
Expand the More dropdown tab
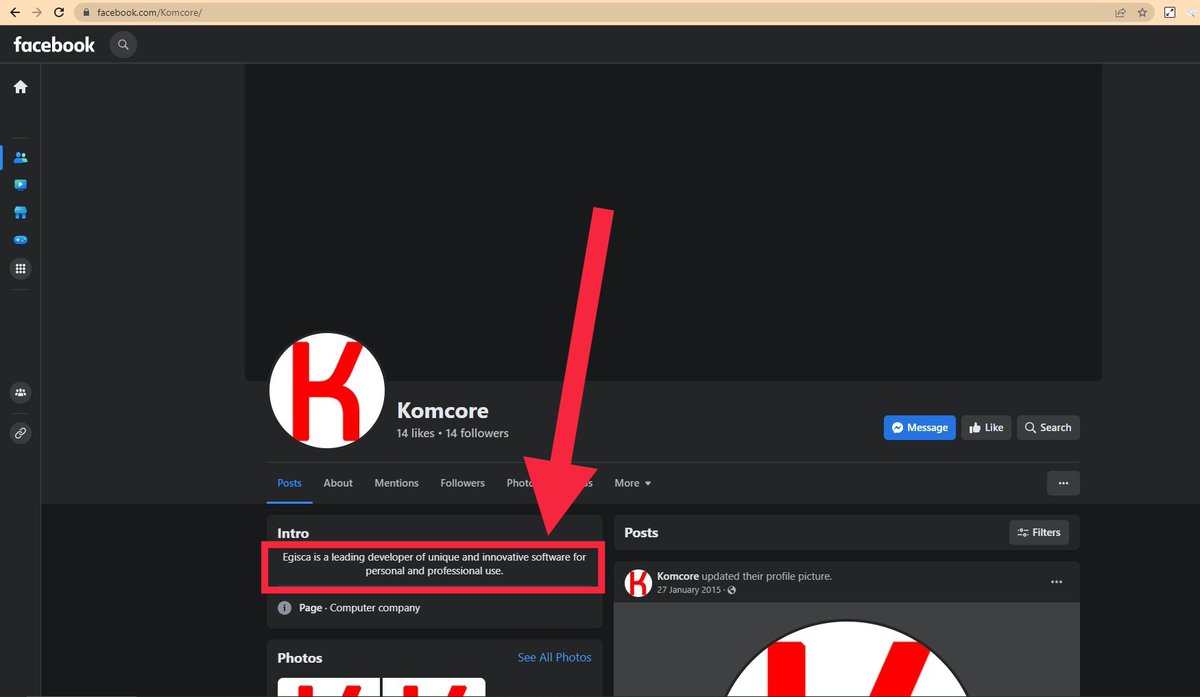point(633,483)
